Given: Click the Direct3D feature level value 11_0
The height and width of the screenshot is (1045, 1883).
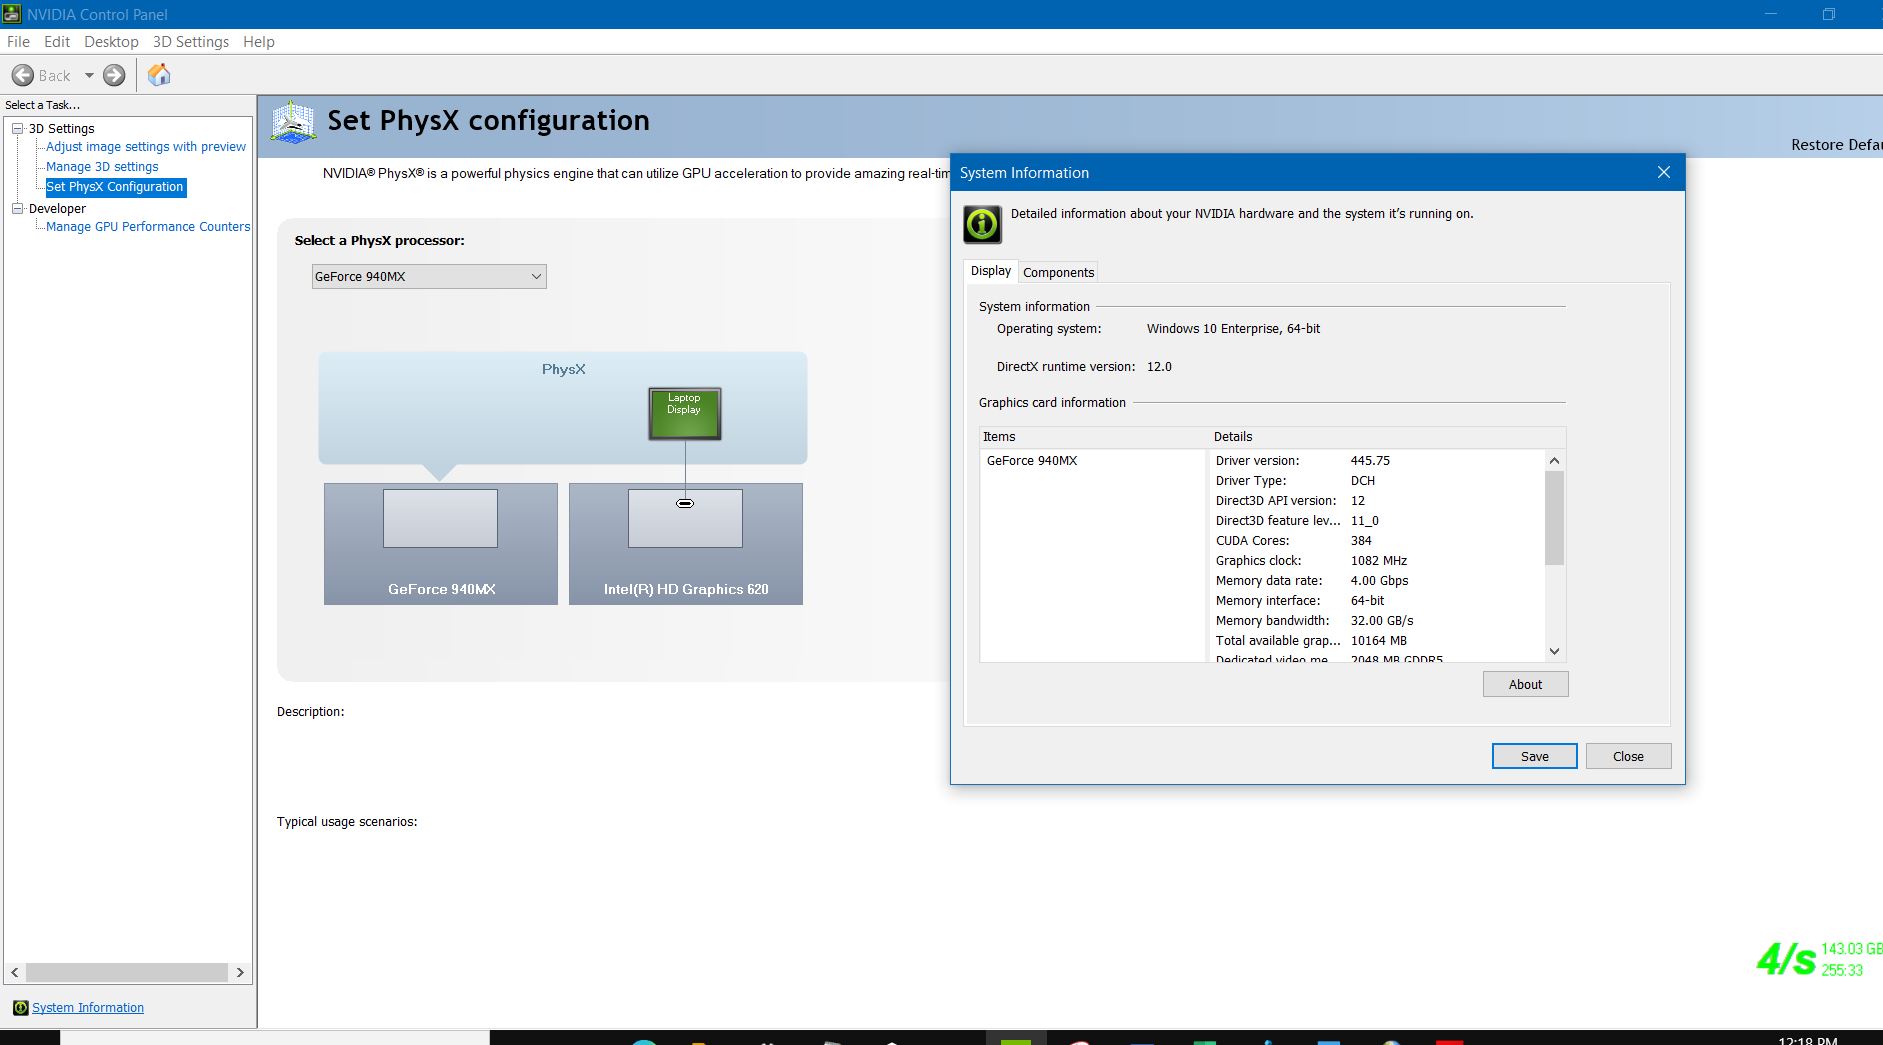Looking at the screenshot, I should [x=1365, y=521].
